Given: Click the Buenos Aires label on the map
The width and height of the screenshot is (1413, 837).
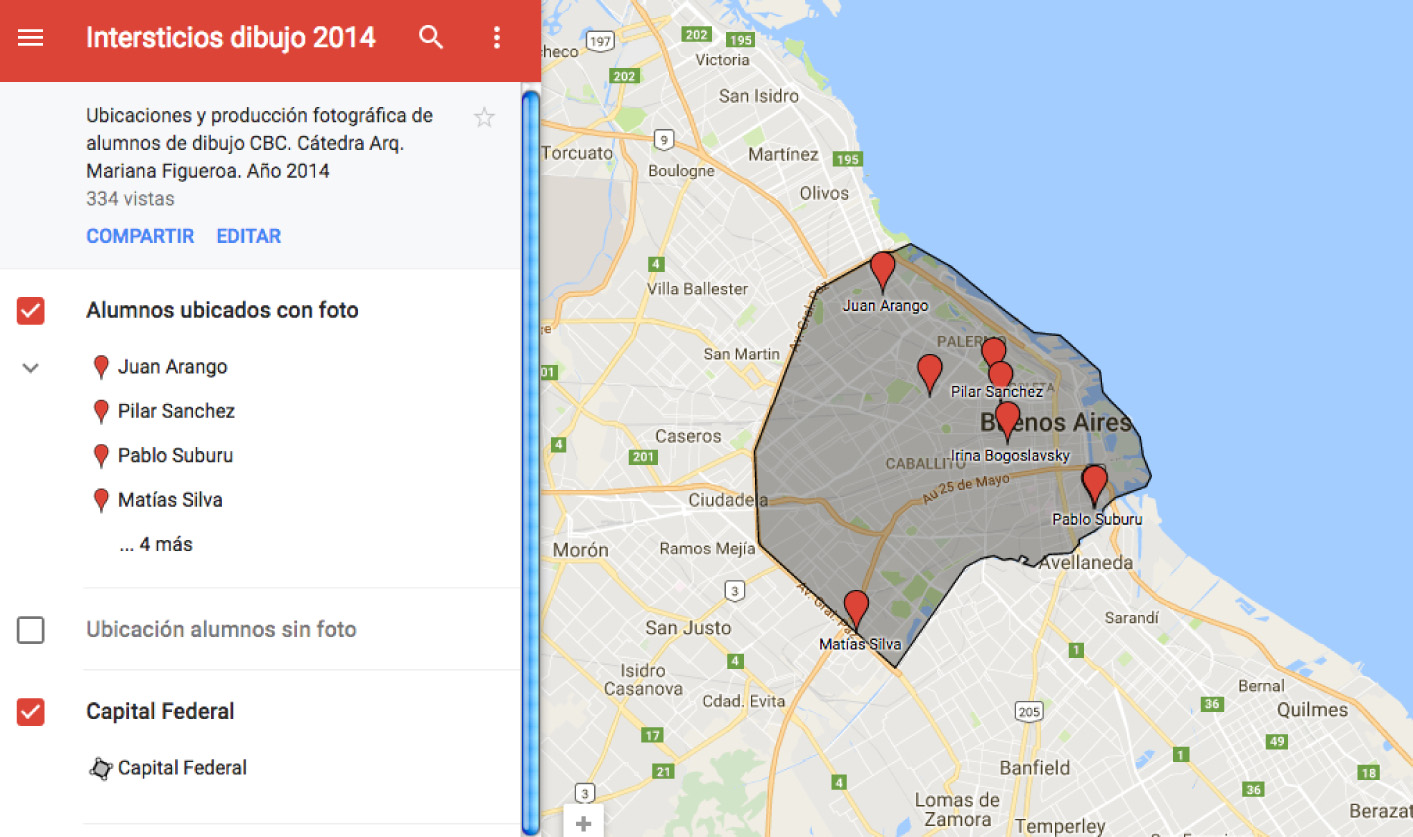Looking at the screenshot, I should pyautogui.click(x=1056, y=422).
